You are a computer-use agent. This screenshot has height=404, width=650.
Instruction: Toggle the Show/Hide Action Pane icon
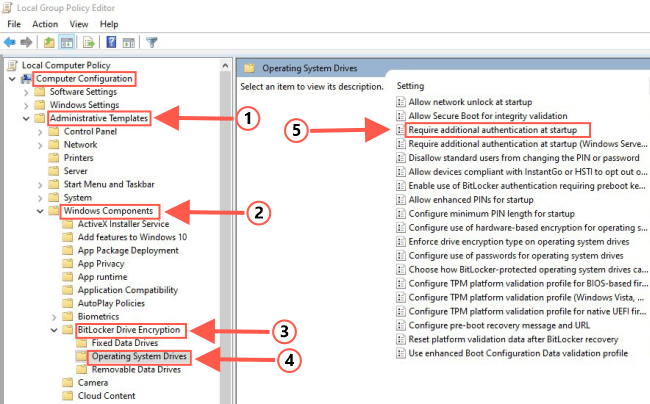[x=129, y=42]
